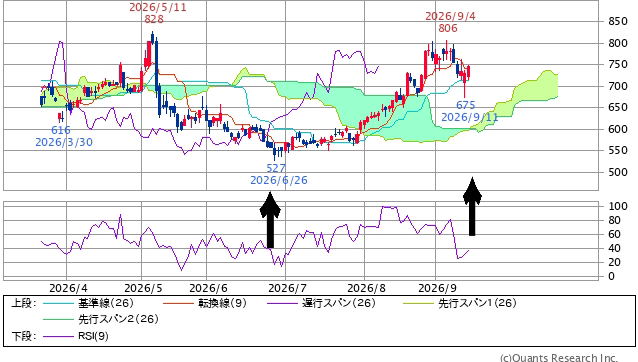Click the 2026/3/30 date label
Screen dimensions: 638x362
coord(64,142)
